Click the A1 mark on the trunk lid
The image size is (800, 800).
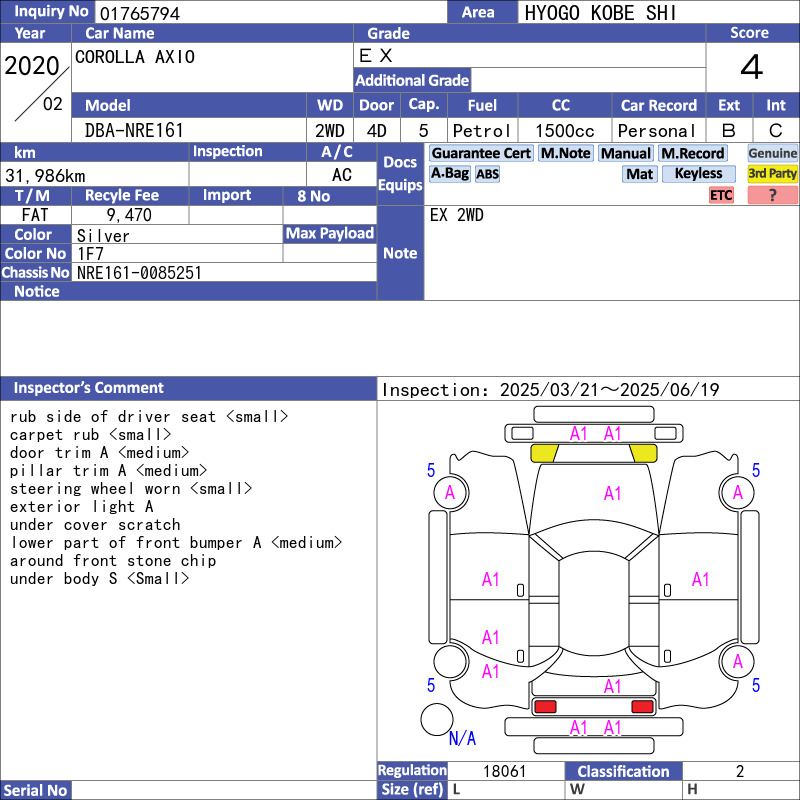pos(612,687)
